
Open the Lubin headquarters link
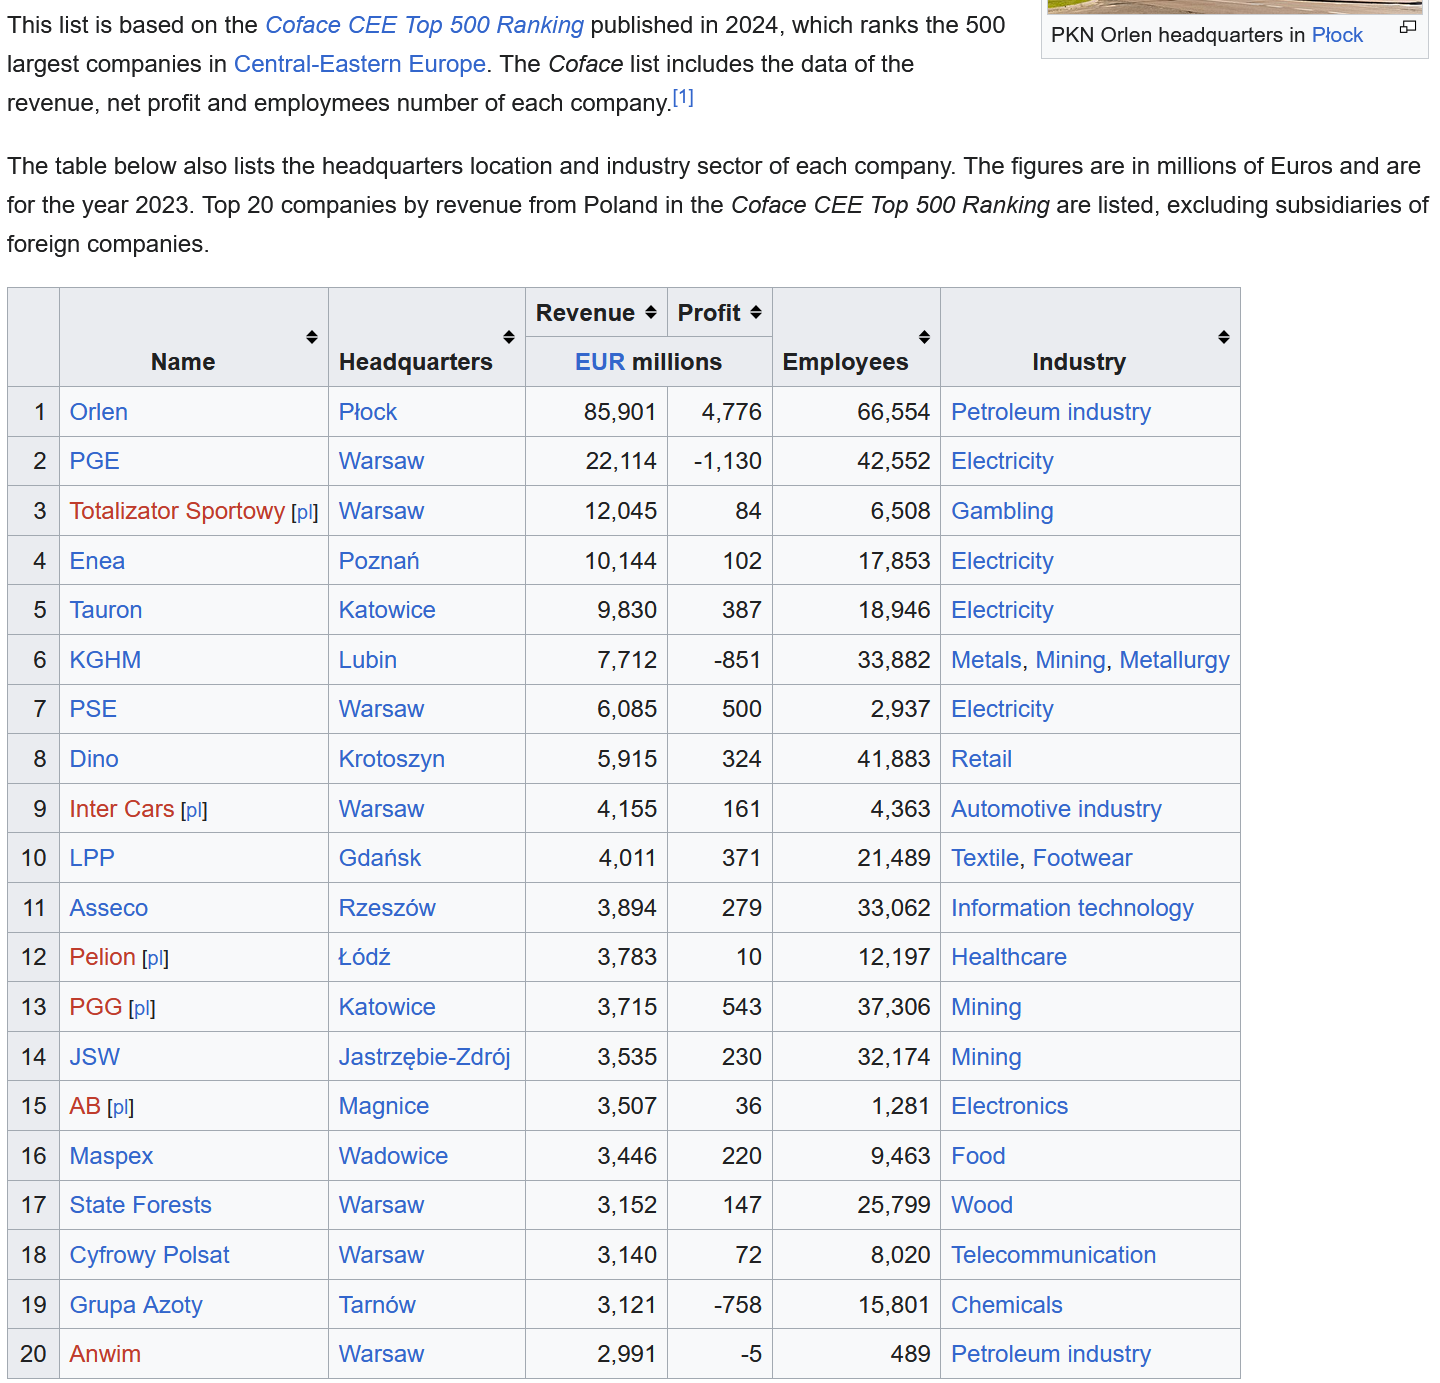point(368,660)
